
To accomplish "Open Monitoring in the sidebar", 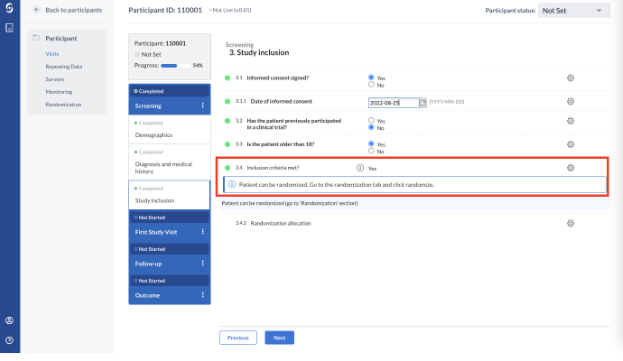I will pyautogui.click(x=59, y=92).
